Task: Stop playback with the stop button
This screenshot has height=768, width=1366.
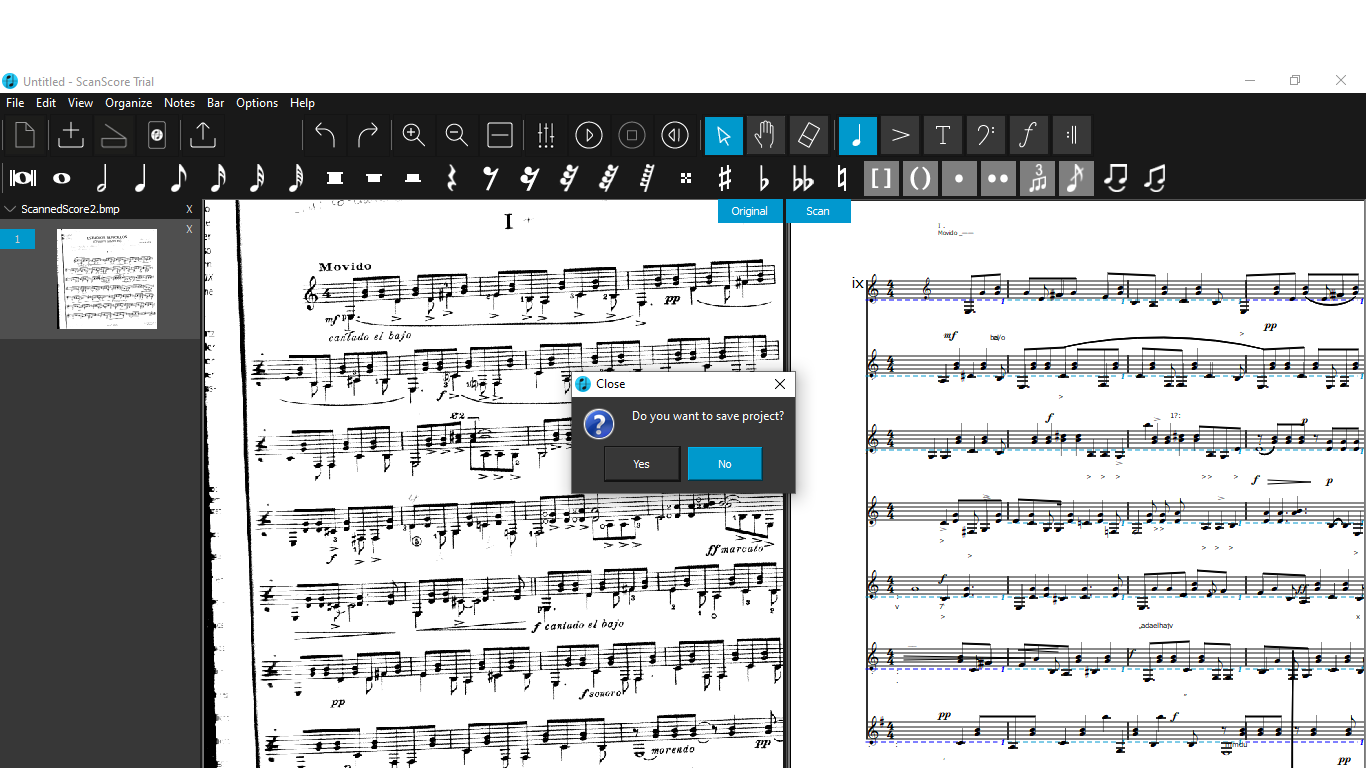Action: 632,135
